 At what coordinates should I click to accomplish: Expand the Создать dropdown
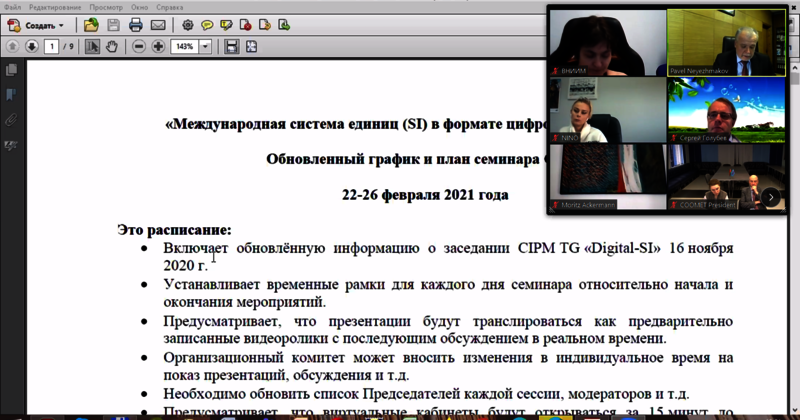click(x=60, y=25)
